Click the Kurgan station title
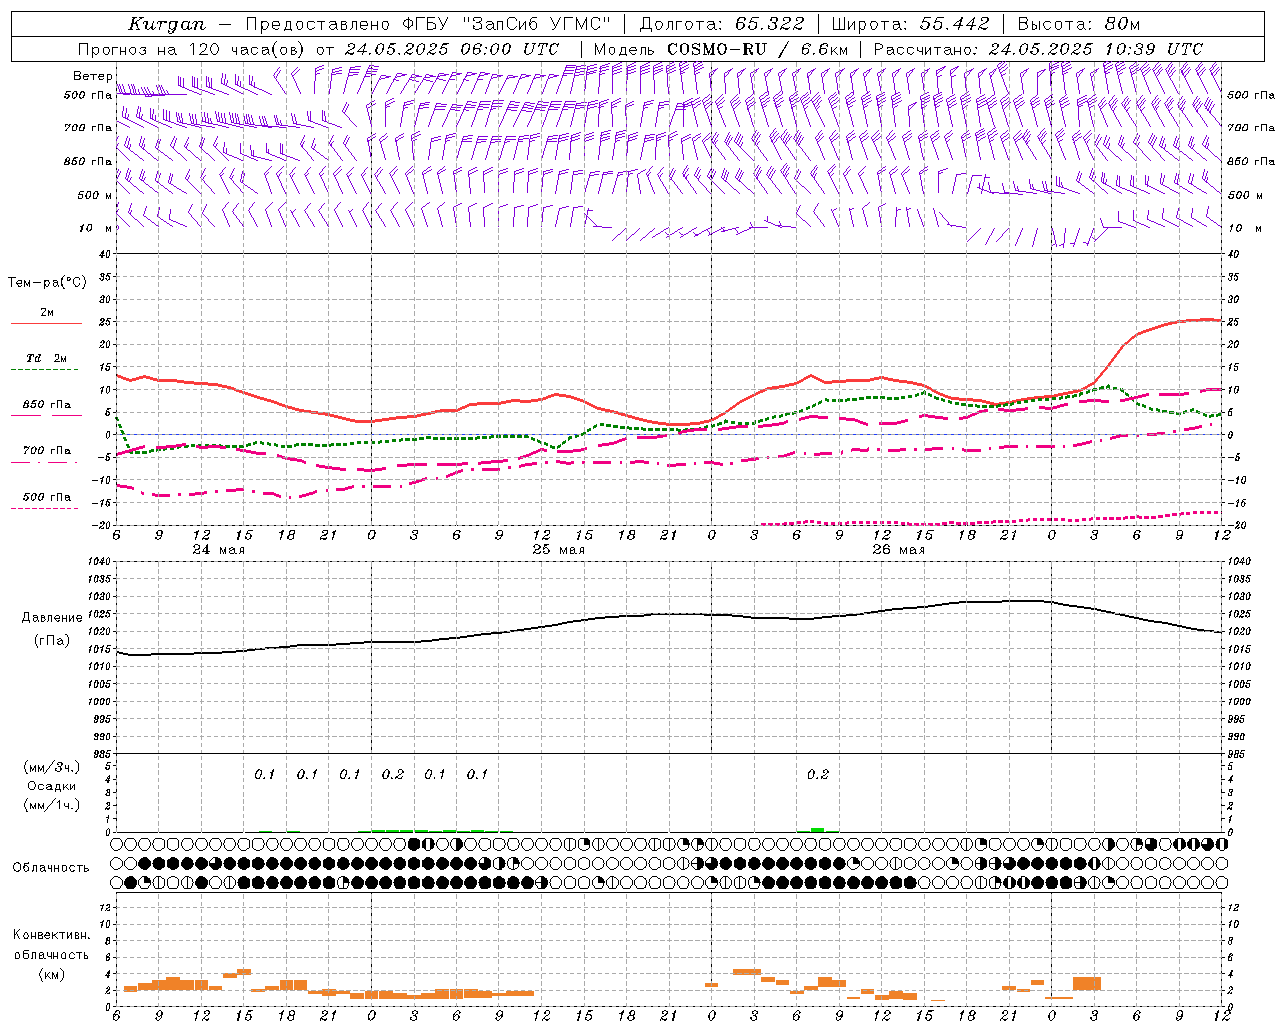 pyautogui.click(x=167, y=24)
